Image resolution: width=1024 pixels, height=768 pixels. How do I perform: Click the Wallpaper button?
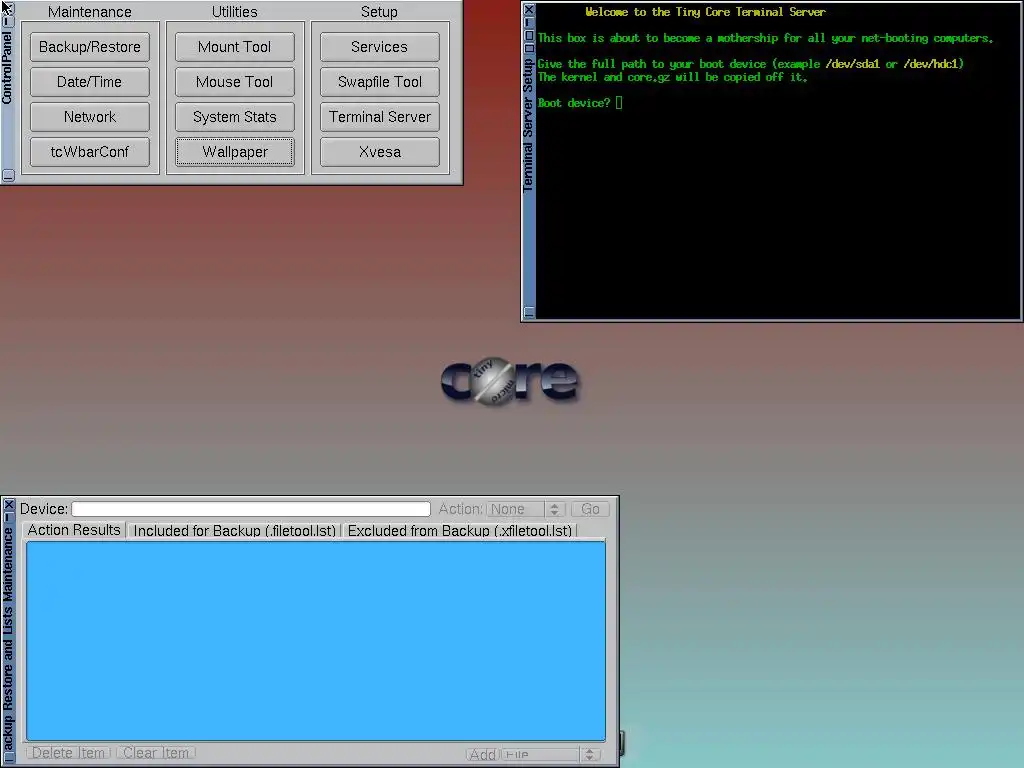(234, 152)
